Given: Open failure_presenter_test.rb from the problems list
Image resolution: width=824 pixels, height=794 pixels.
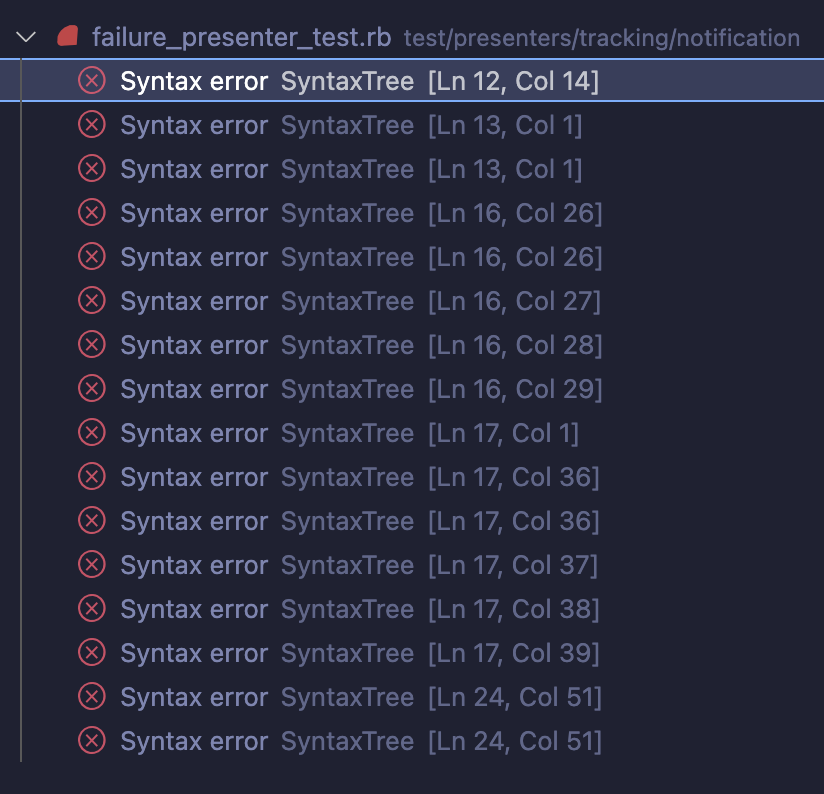Looking at the screenshot, I should (242, 38).
